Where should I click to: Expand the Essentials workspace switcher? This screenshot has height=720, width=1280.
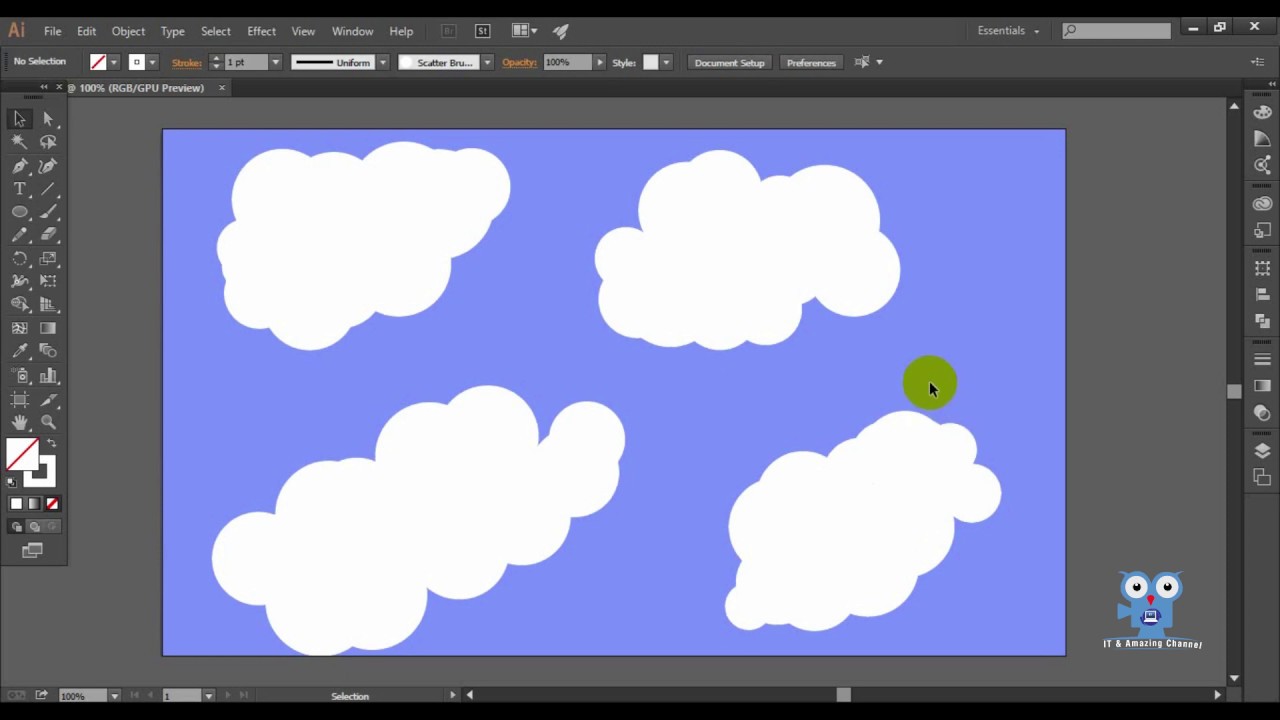[x=1008, y=31]
